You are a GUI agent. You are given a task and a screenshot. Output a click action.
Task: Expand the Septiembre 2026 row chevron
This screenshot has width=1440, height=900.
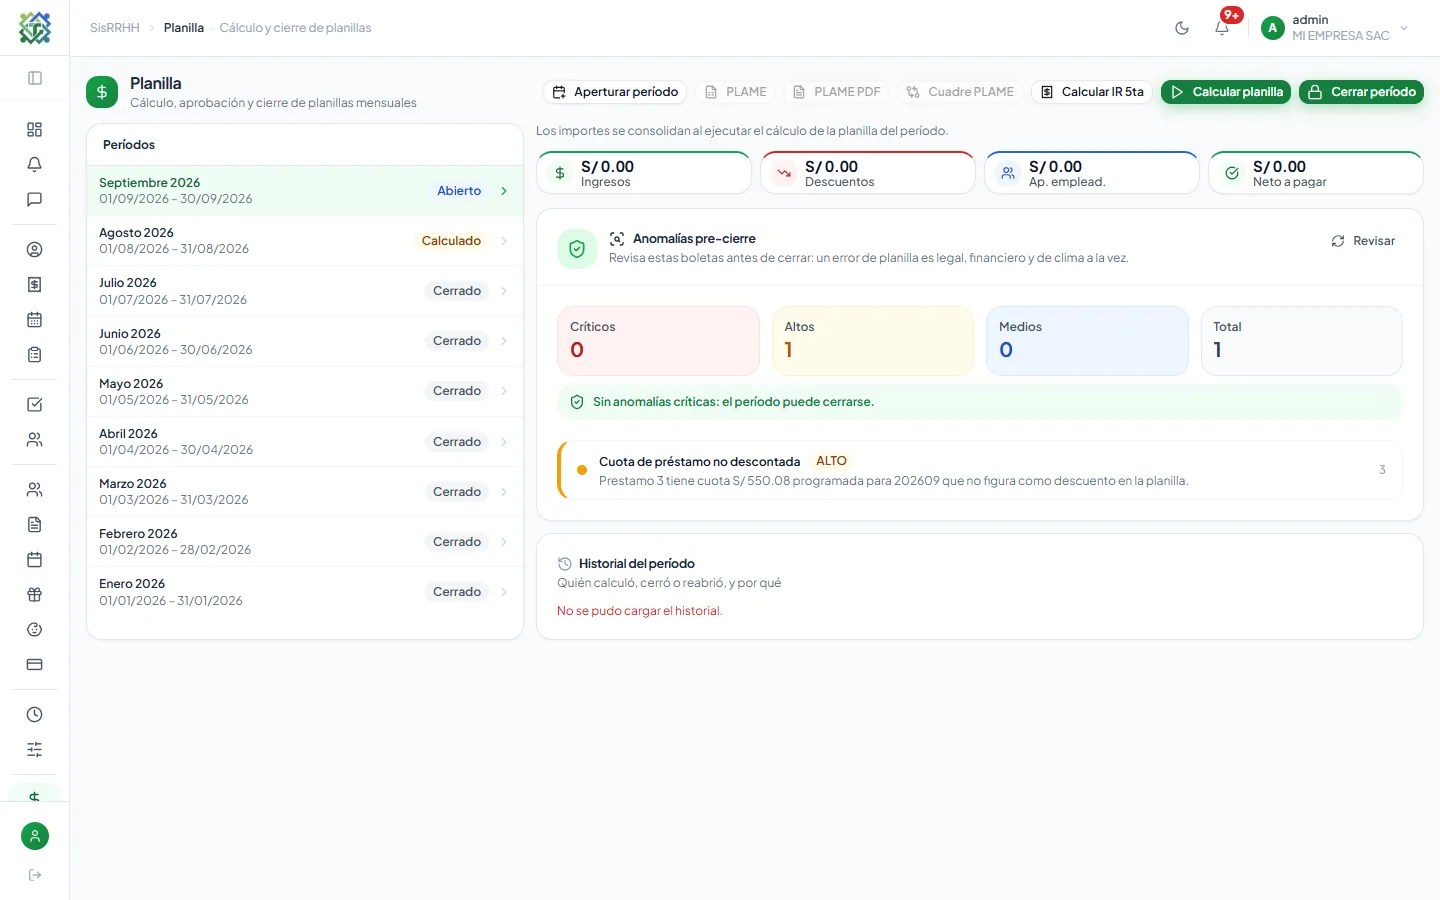click(504, 191)
